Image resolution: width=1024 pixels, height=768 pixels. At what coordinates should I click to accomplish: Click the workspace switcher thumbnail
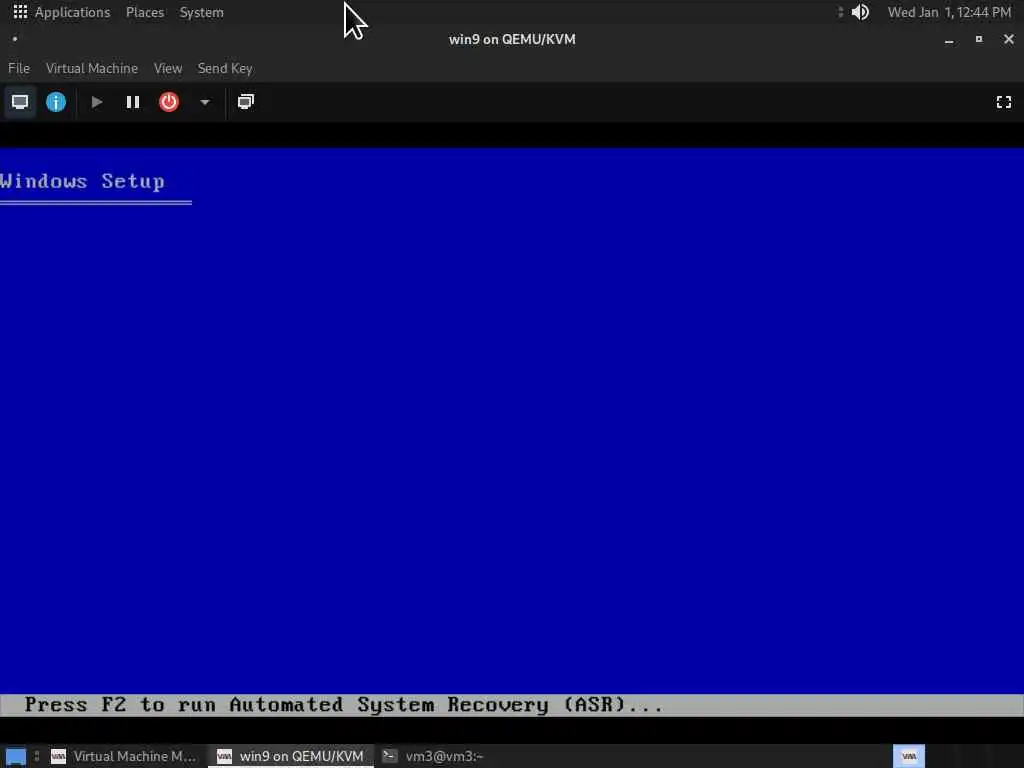point(908,756)
